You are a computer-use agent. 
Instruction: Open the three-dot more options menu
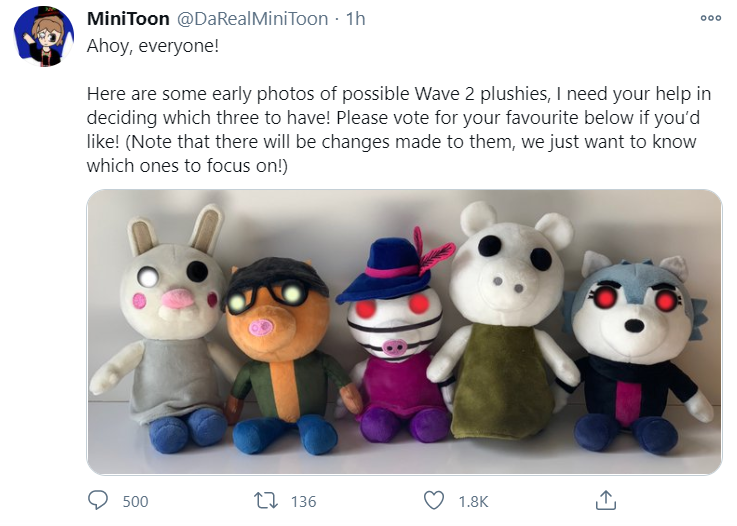[710, 18]
